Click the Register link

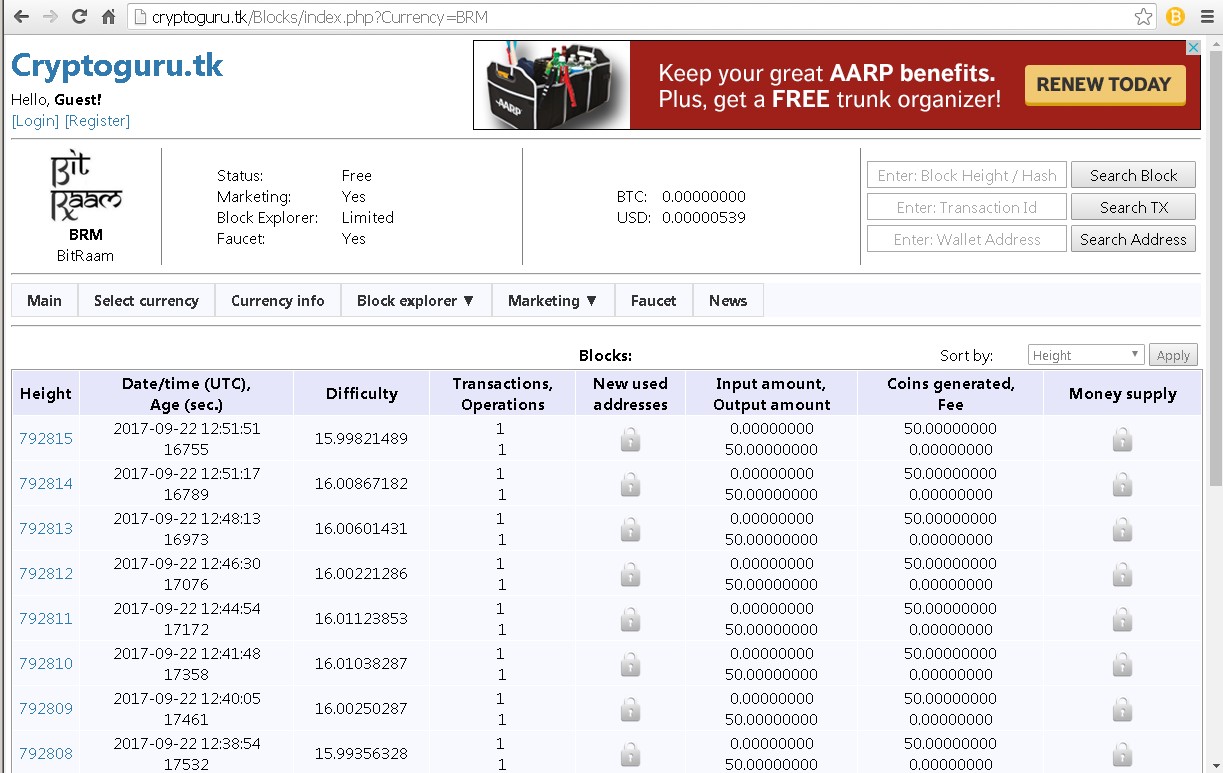coord(97,121)
